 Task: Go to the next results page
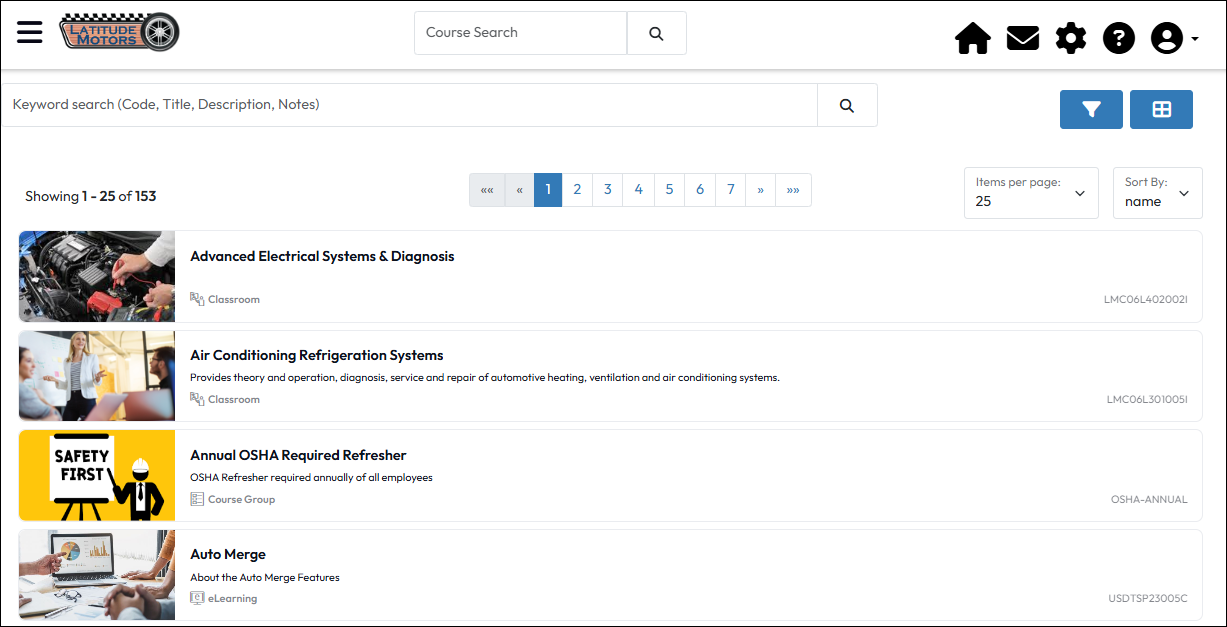[761, 190]
